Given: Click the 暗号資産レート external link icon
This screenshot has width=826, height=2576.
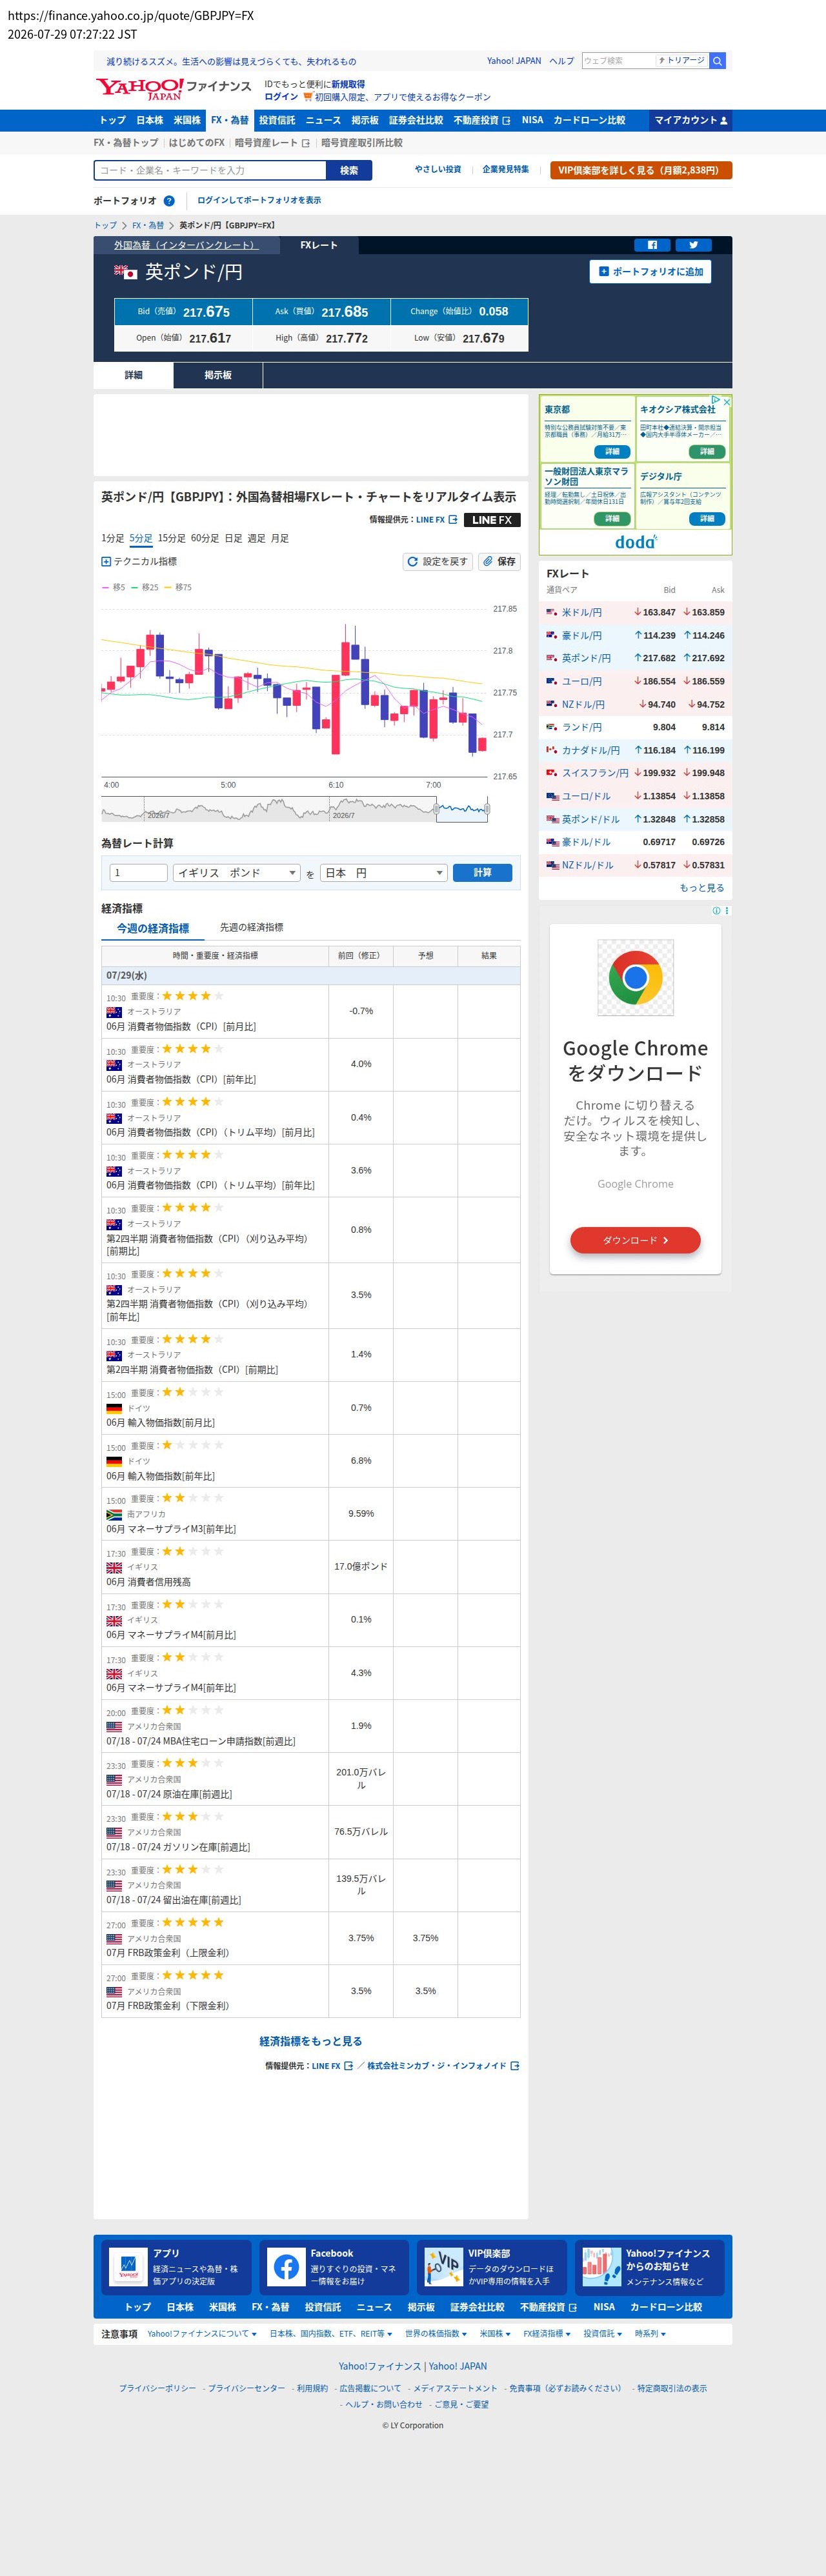Looking at the screenshot, I should (x=305, y=143).
